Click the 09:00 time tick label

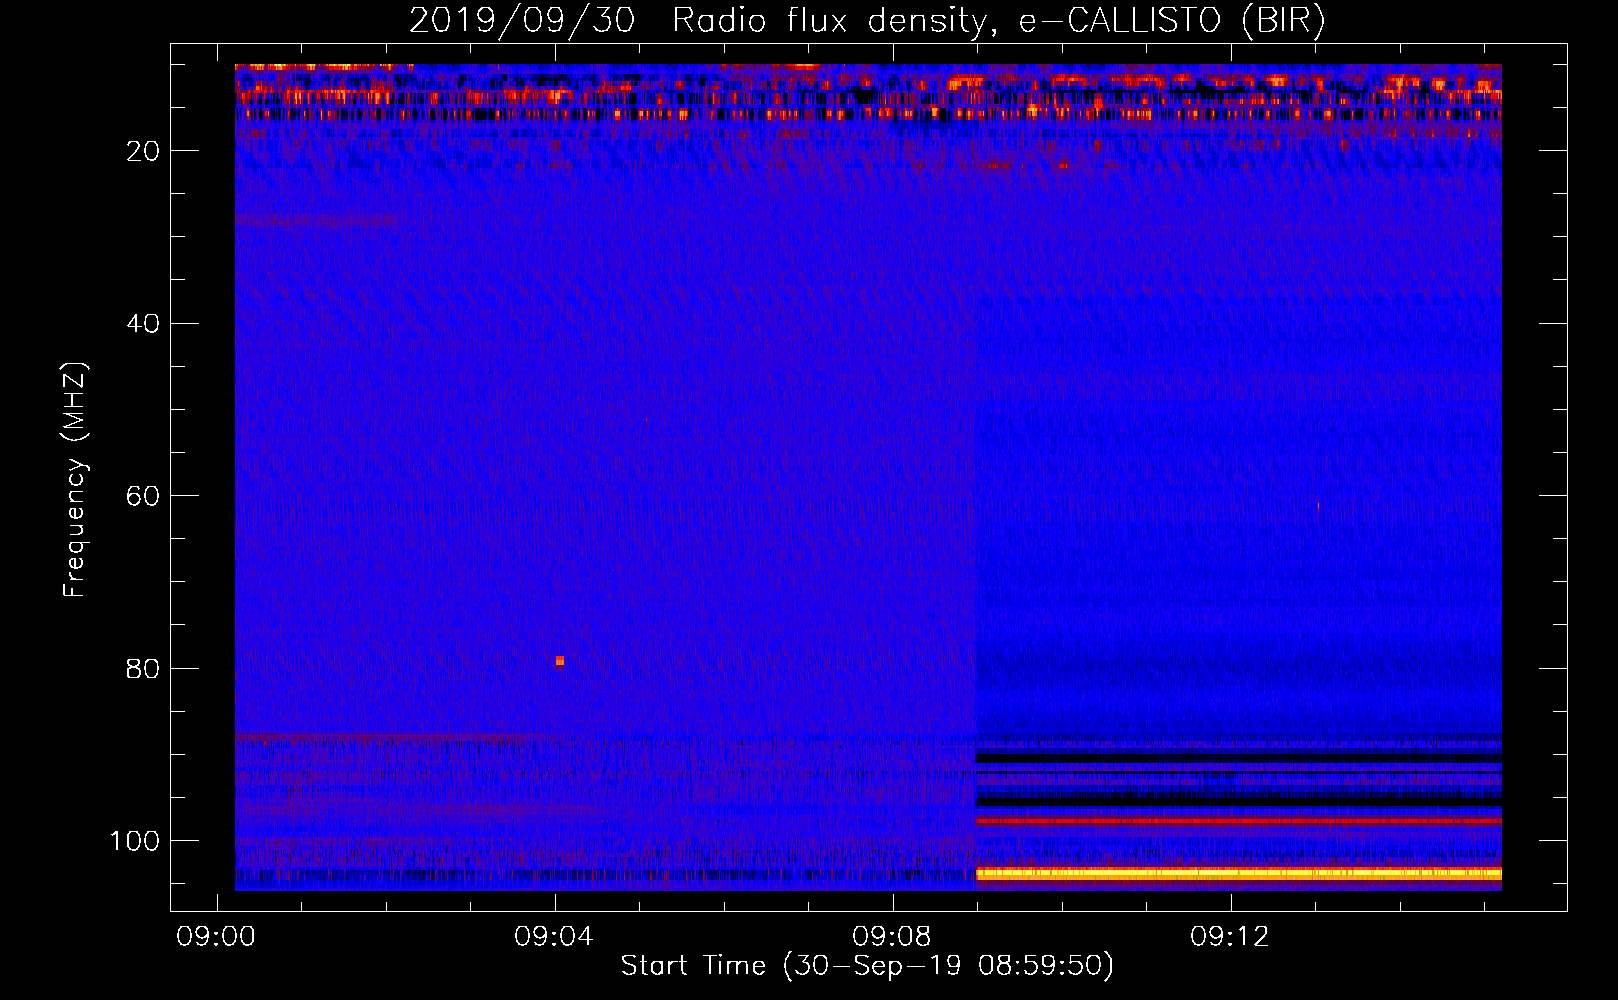pyautogui.click(x=216, y=937)
